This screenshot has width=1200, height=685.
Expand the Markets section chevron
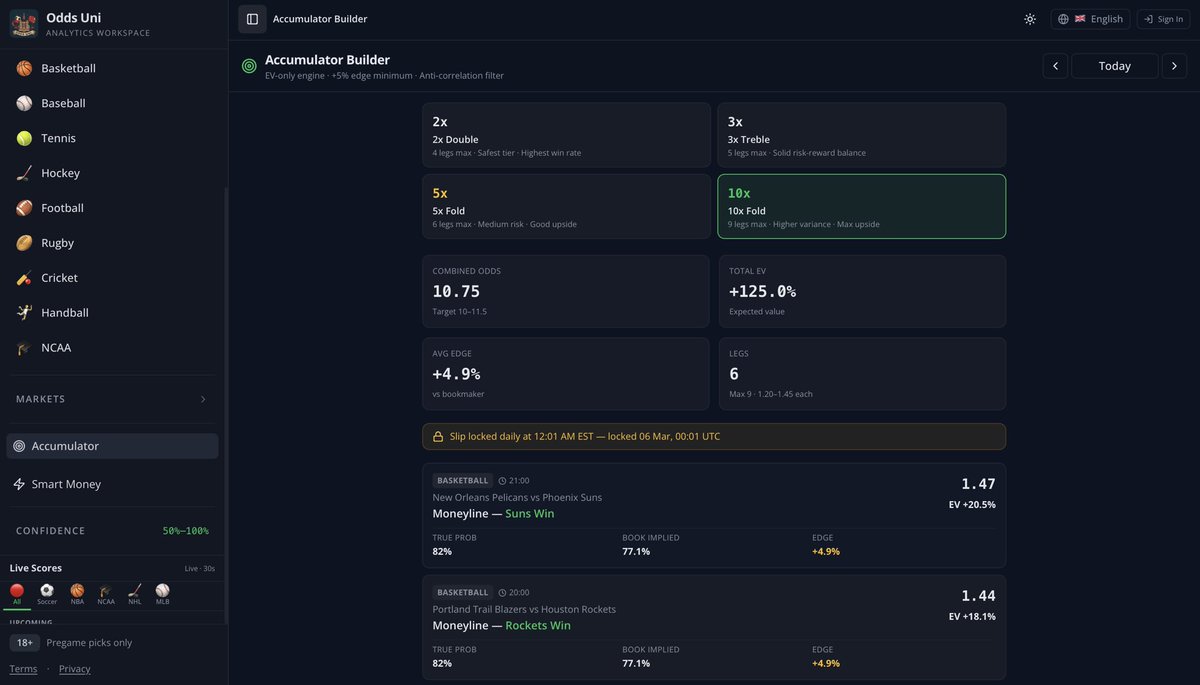(203, 399)
